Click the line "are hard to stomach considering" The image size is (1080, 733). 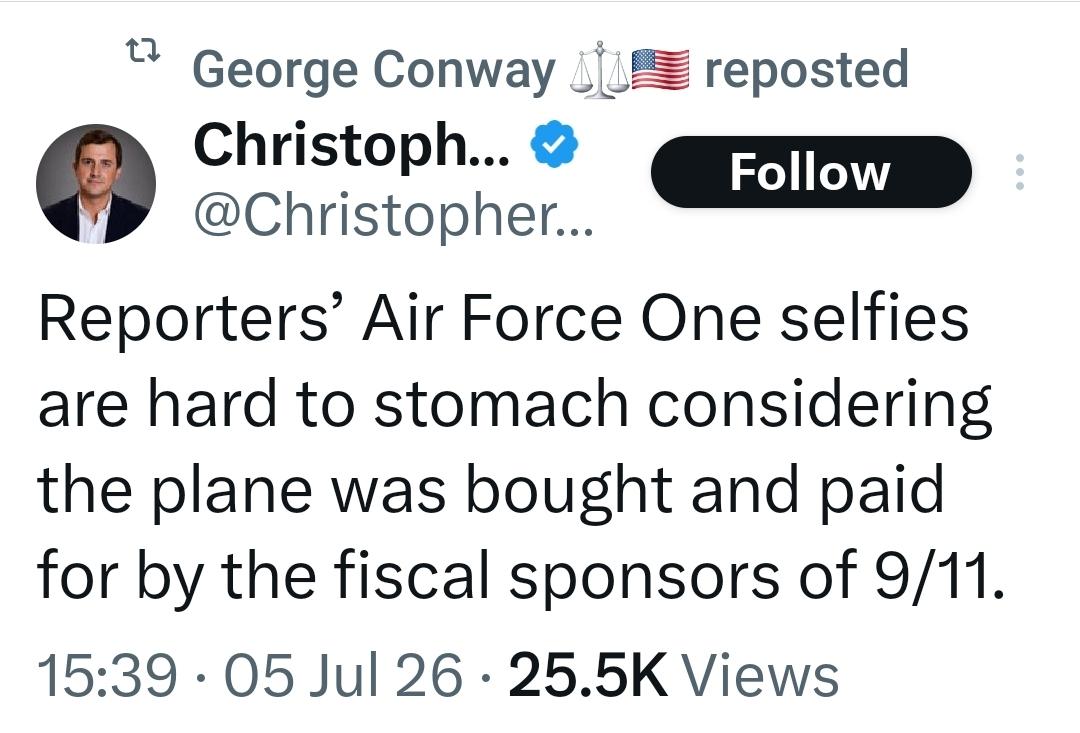[515, 404]
